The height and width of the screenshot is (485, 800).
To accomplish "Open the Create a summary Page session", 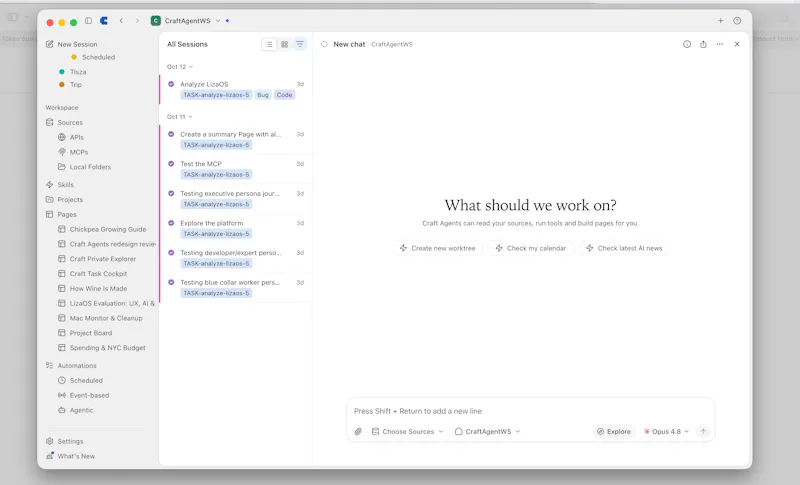I will [x=236, y=140].
